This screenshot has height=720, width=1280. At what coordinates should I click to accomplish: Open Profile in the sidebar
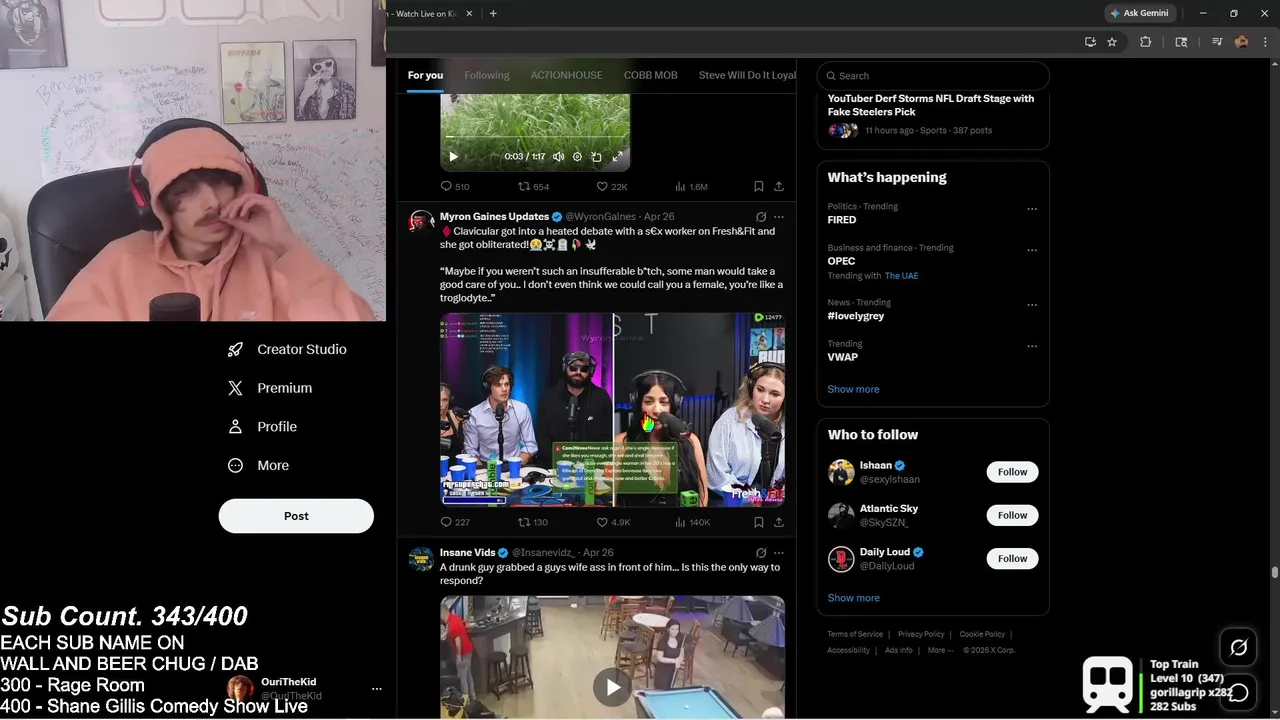(x=262, y=426)
